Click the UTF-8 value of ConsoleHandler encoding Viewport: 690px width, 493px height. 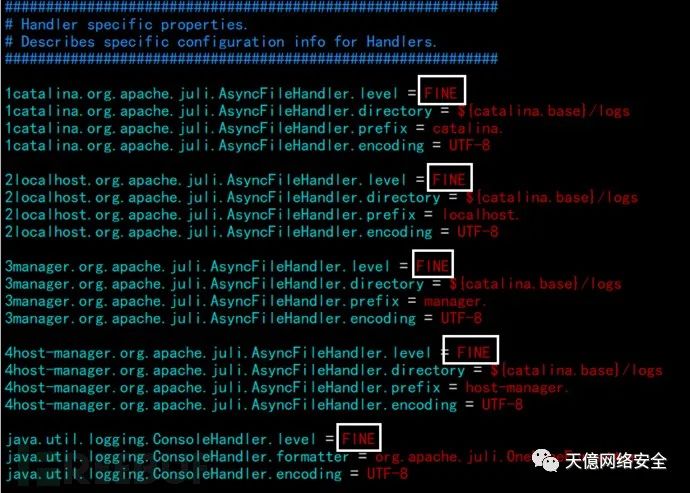click(x=387, y=474)
